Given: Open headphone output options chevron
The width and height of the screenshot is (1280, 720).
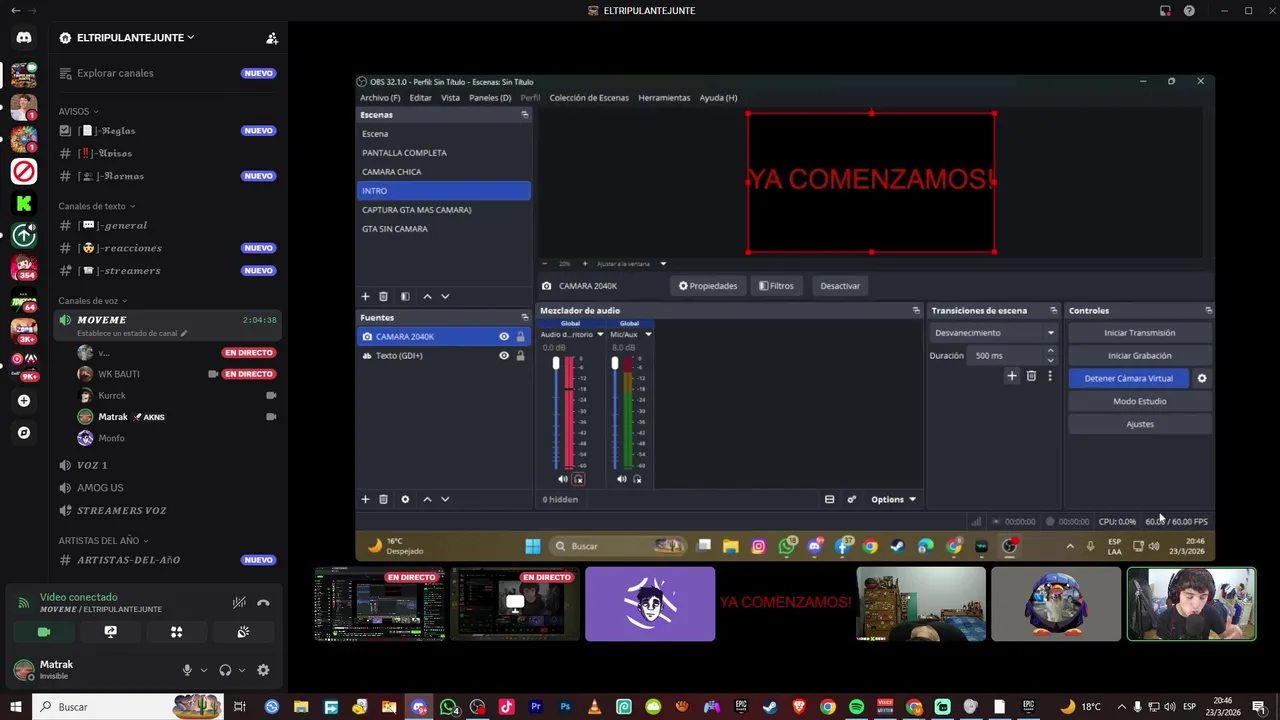Looking at the screenshot, I should click(242, 670).
